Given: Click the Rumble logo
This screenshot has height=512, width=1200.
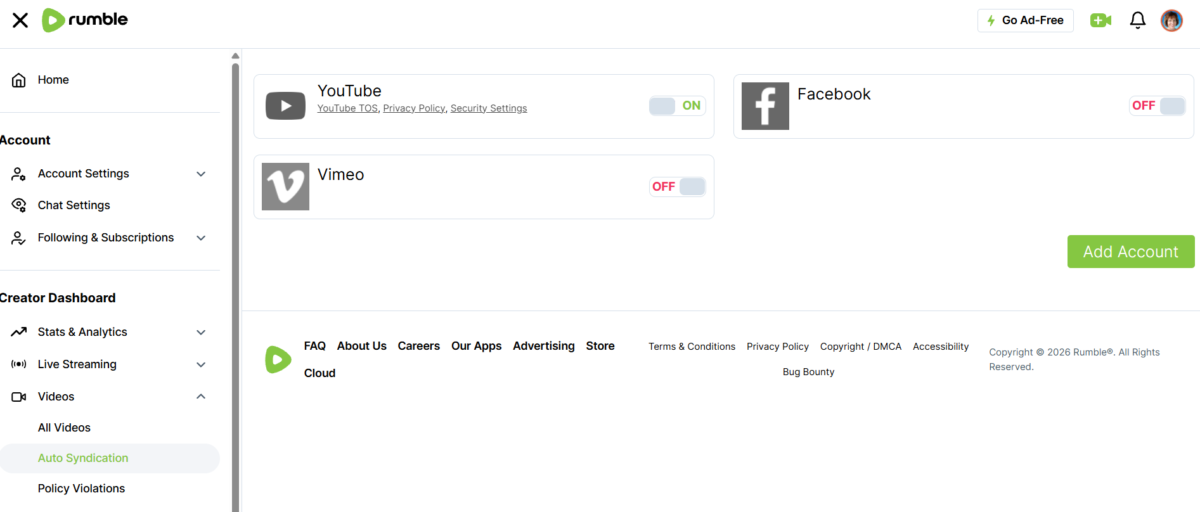Looking at the screenshot, I should coord(85,20).
